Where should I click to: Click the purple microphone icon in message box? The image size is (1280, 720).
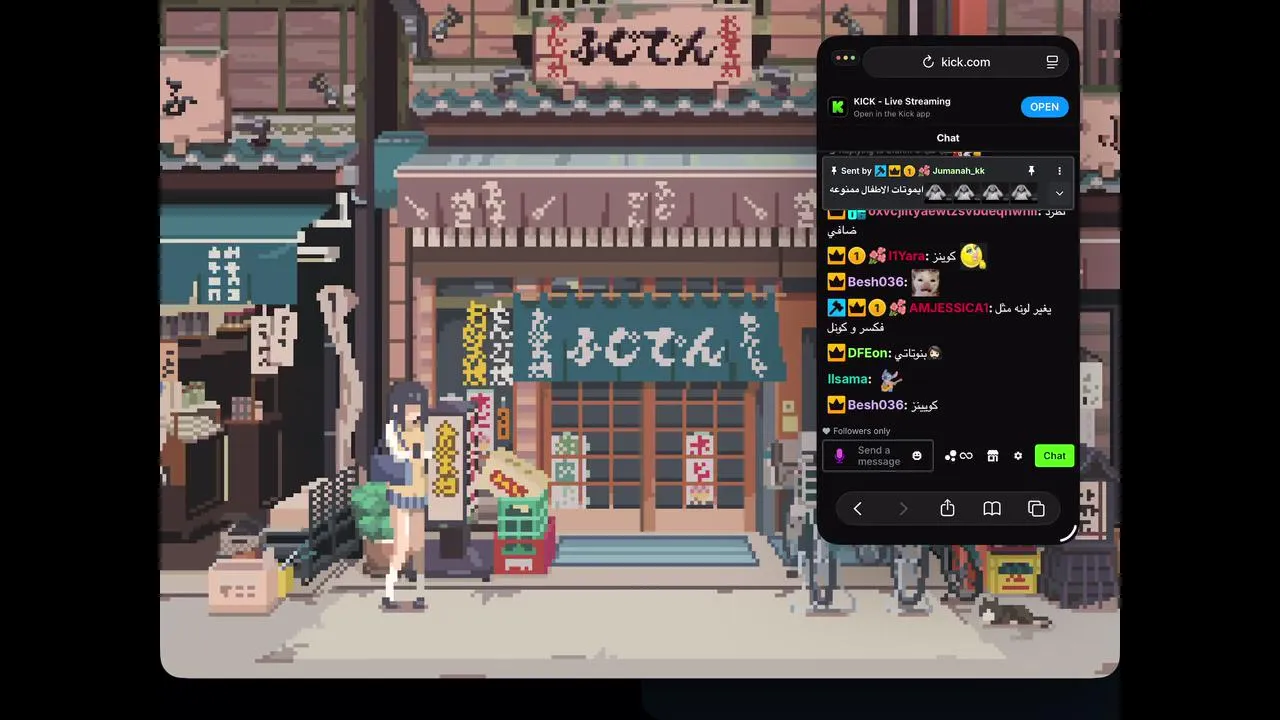(x=839, y=456)
